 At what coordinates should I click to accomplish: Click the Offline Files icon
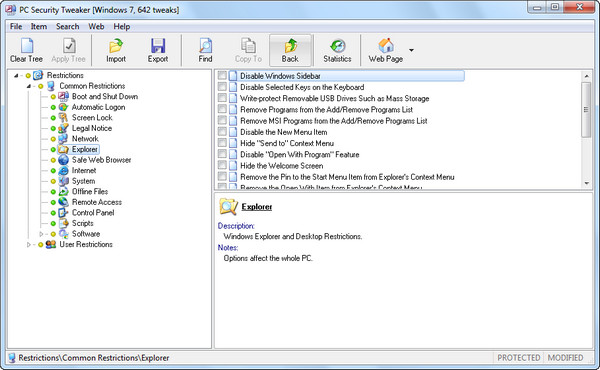[x=63, y=191]
